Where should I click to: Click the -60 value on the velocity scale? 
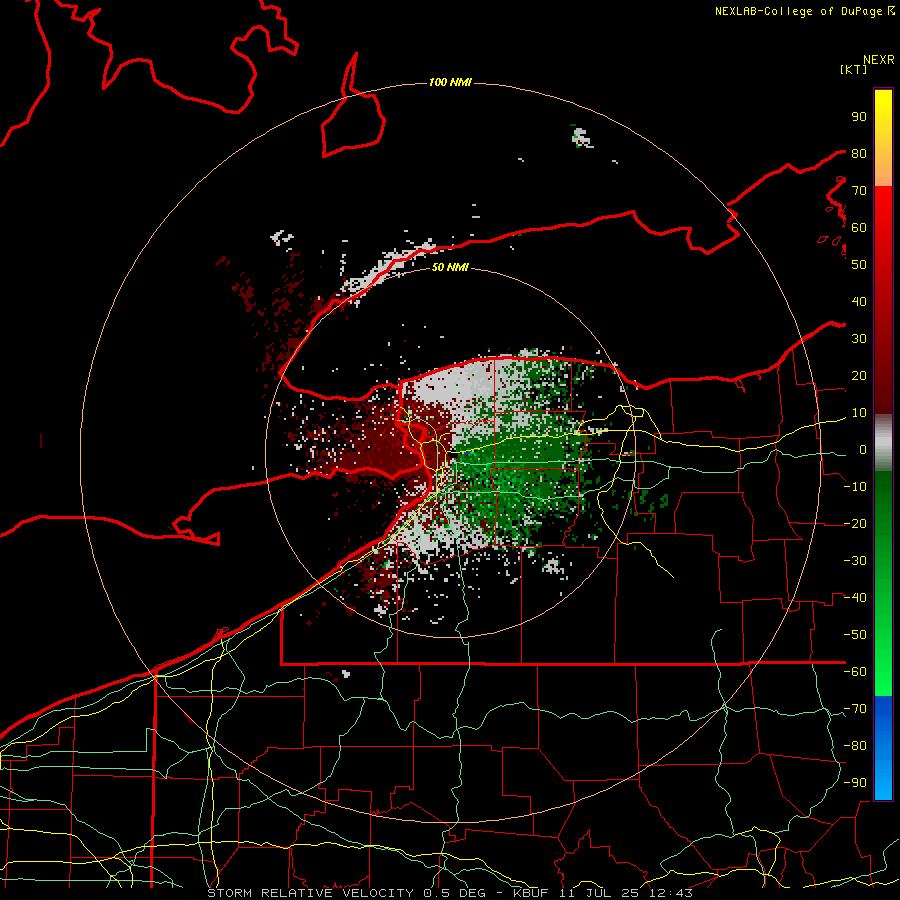click(855, 672)
